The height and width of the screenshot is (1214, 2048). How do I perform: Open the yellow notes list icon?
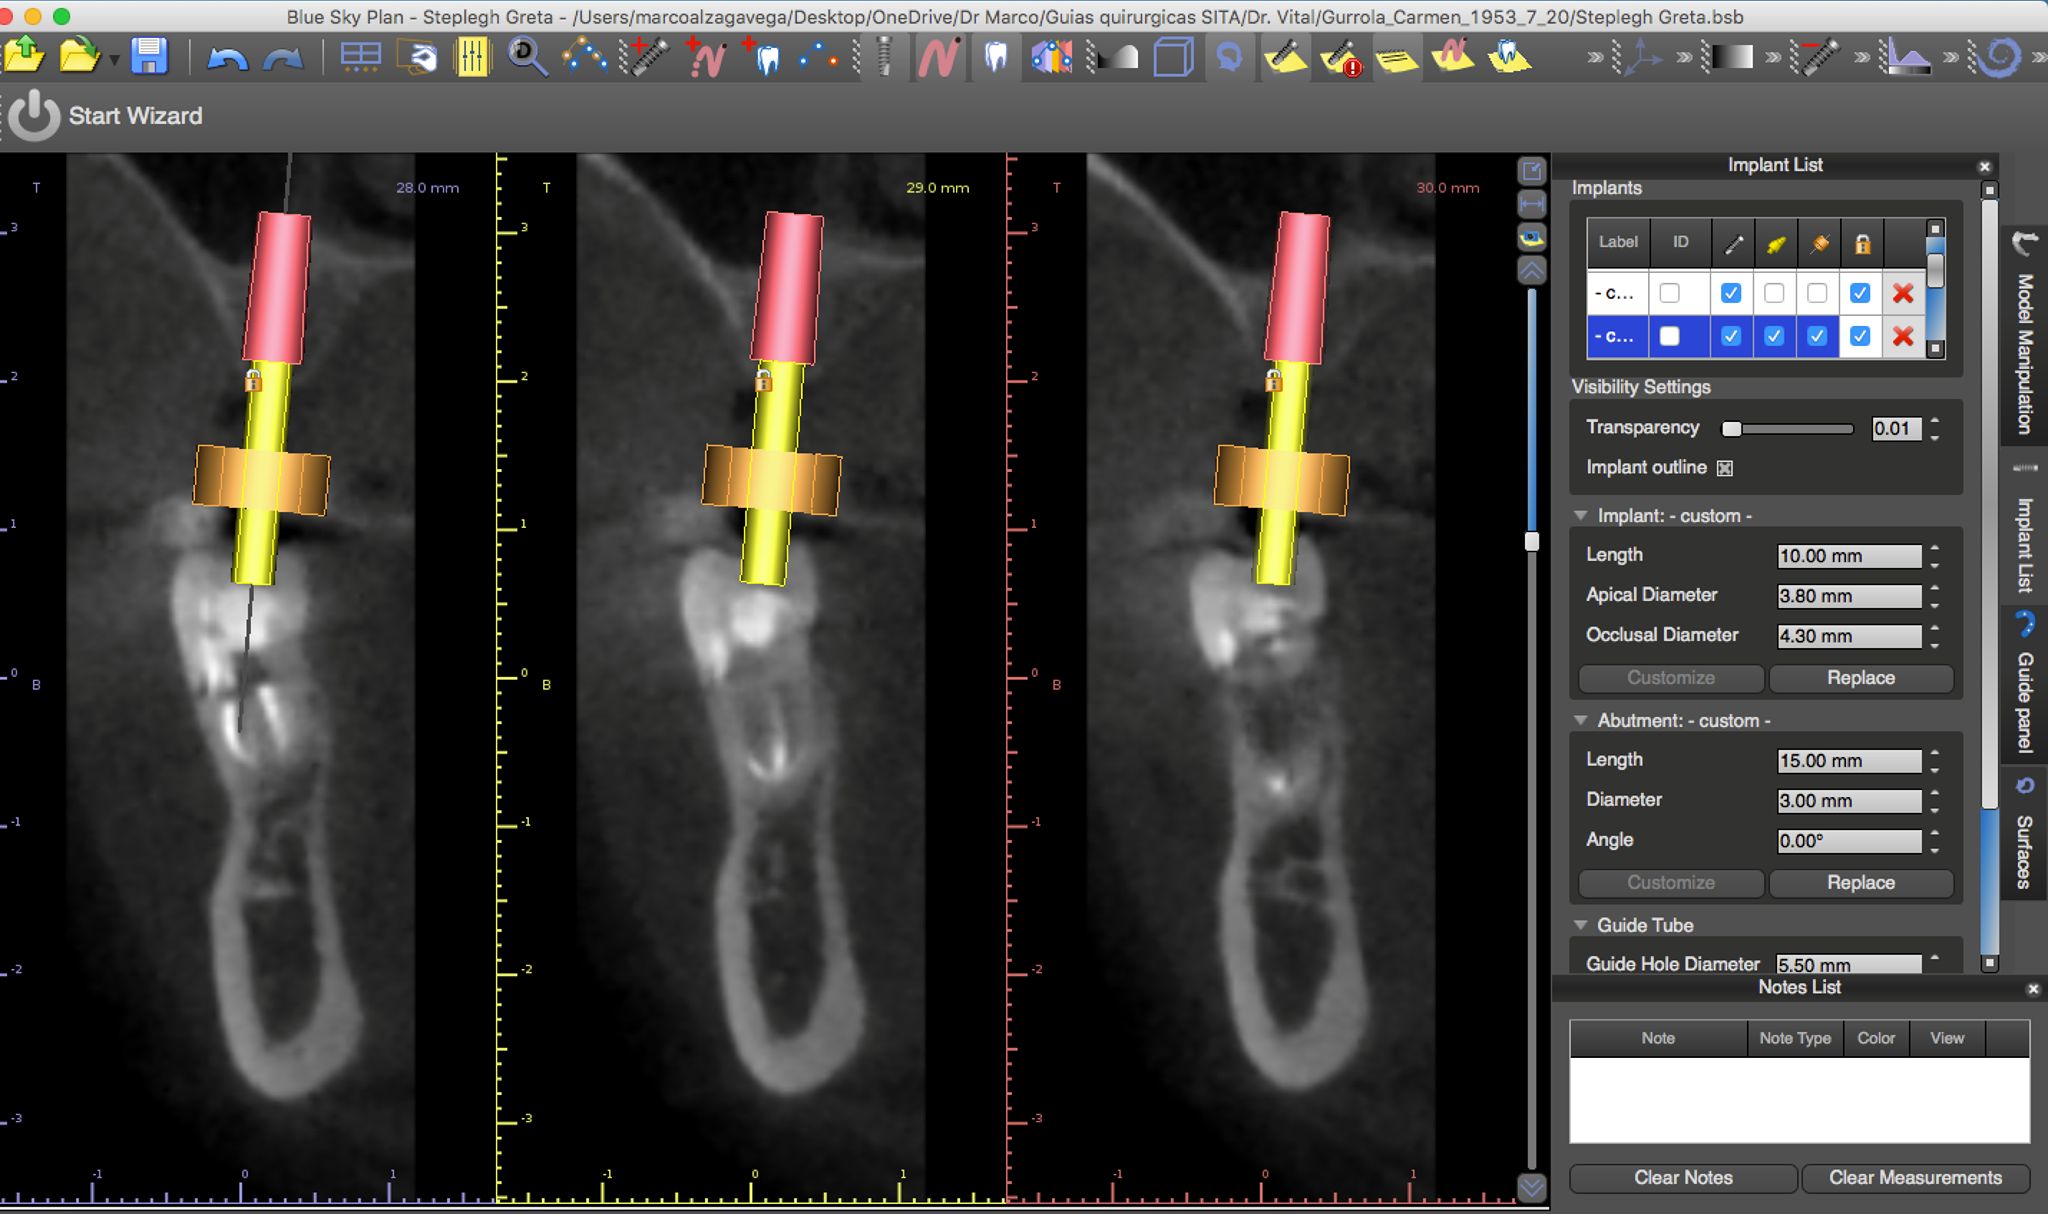tap(1397, 59)
